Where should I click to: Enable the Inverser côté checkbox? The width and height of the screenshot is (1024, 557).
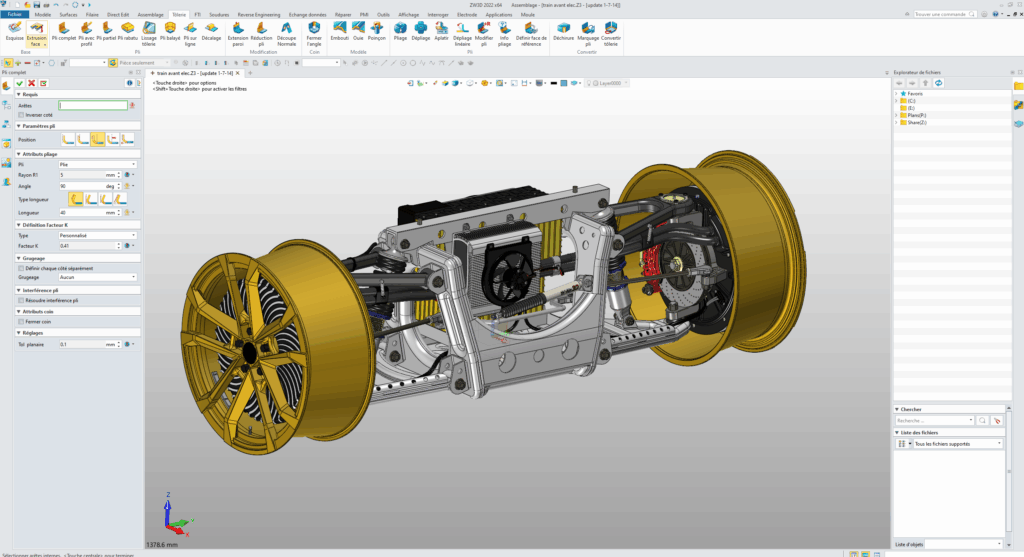coord(22,115)
